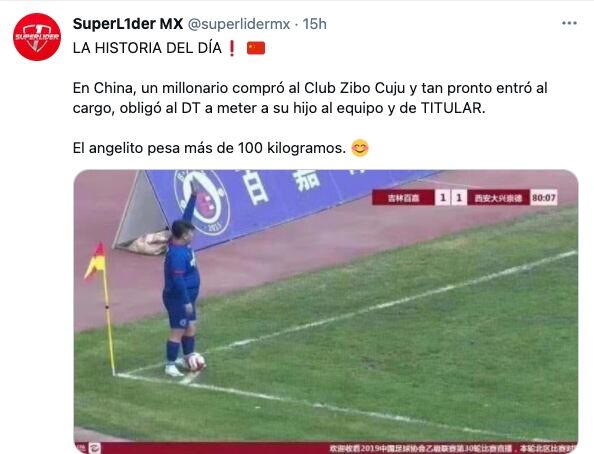This screenshot has height=454, width=594.
Task: Click the broadcaster logo in the ticker bar
Action: (95, 448)
